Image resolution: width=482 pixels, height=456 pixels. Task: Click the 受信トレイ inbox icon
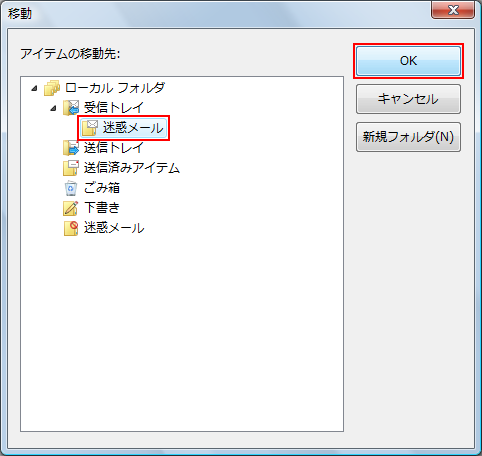71,108
